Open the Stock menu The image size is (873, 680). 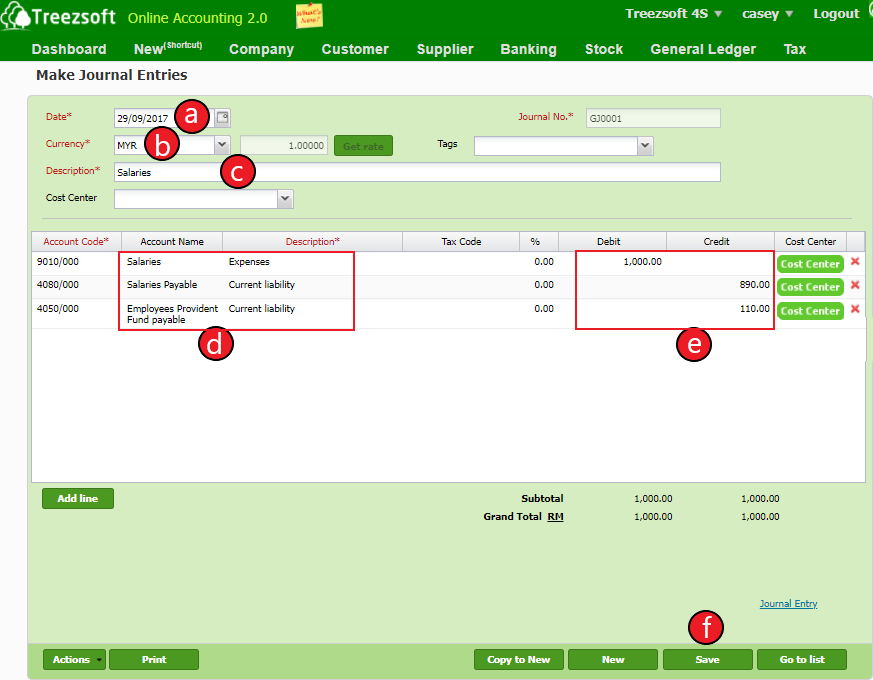tap(604, 49)
